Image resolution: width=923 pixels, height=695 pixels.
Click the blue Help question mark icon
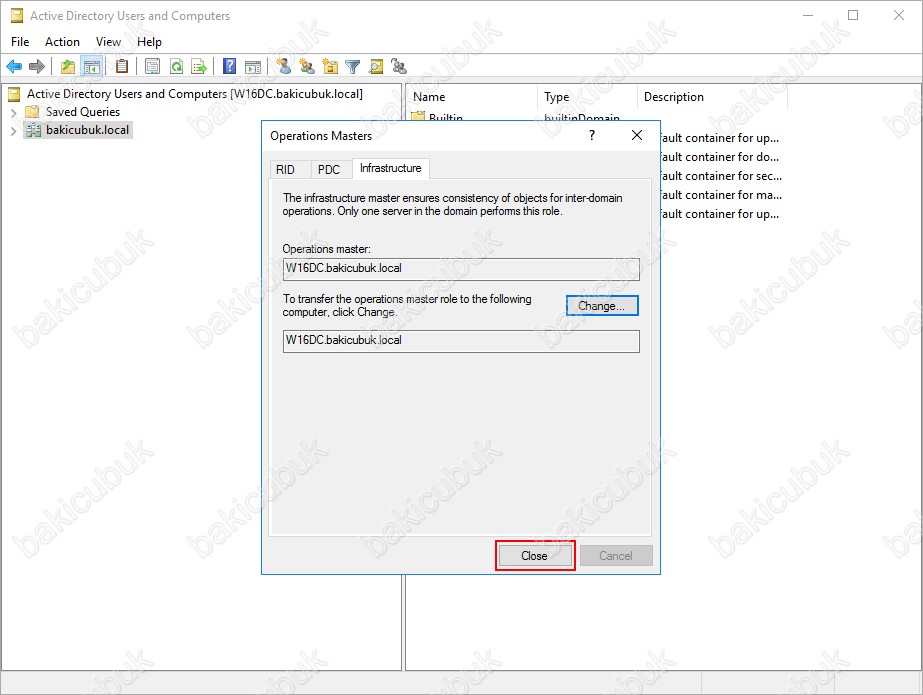(230, 66)
